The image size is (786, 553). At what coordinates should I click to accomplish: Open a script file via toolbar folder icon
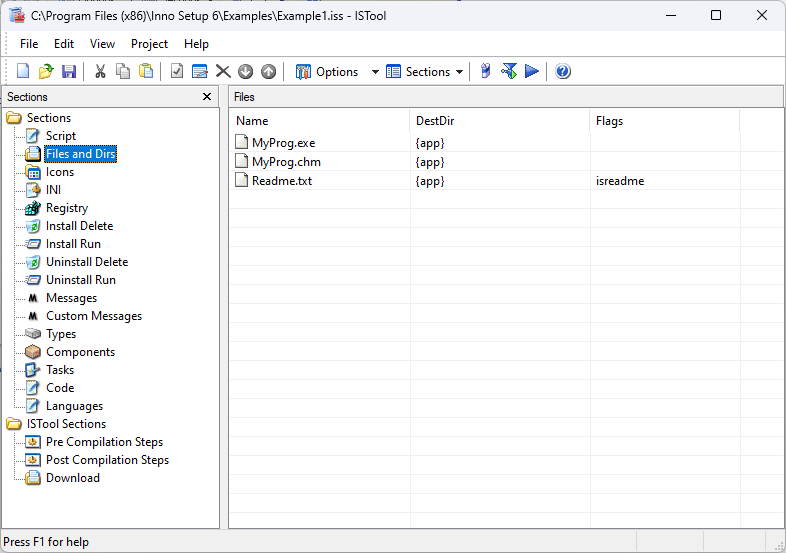(46, 71)
